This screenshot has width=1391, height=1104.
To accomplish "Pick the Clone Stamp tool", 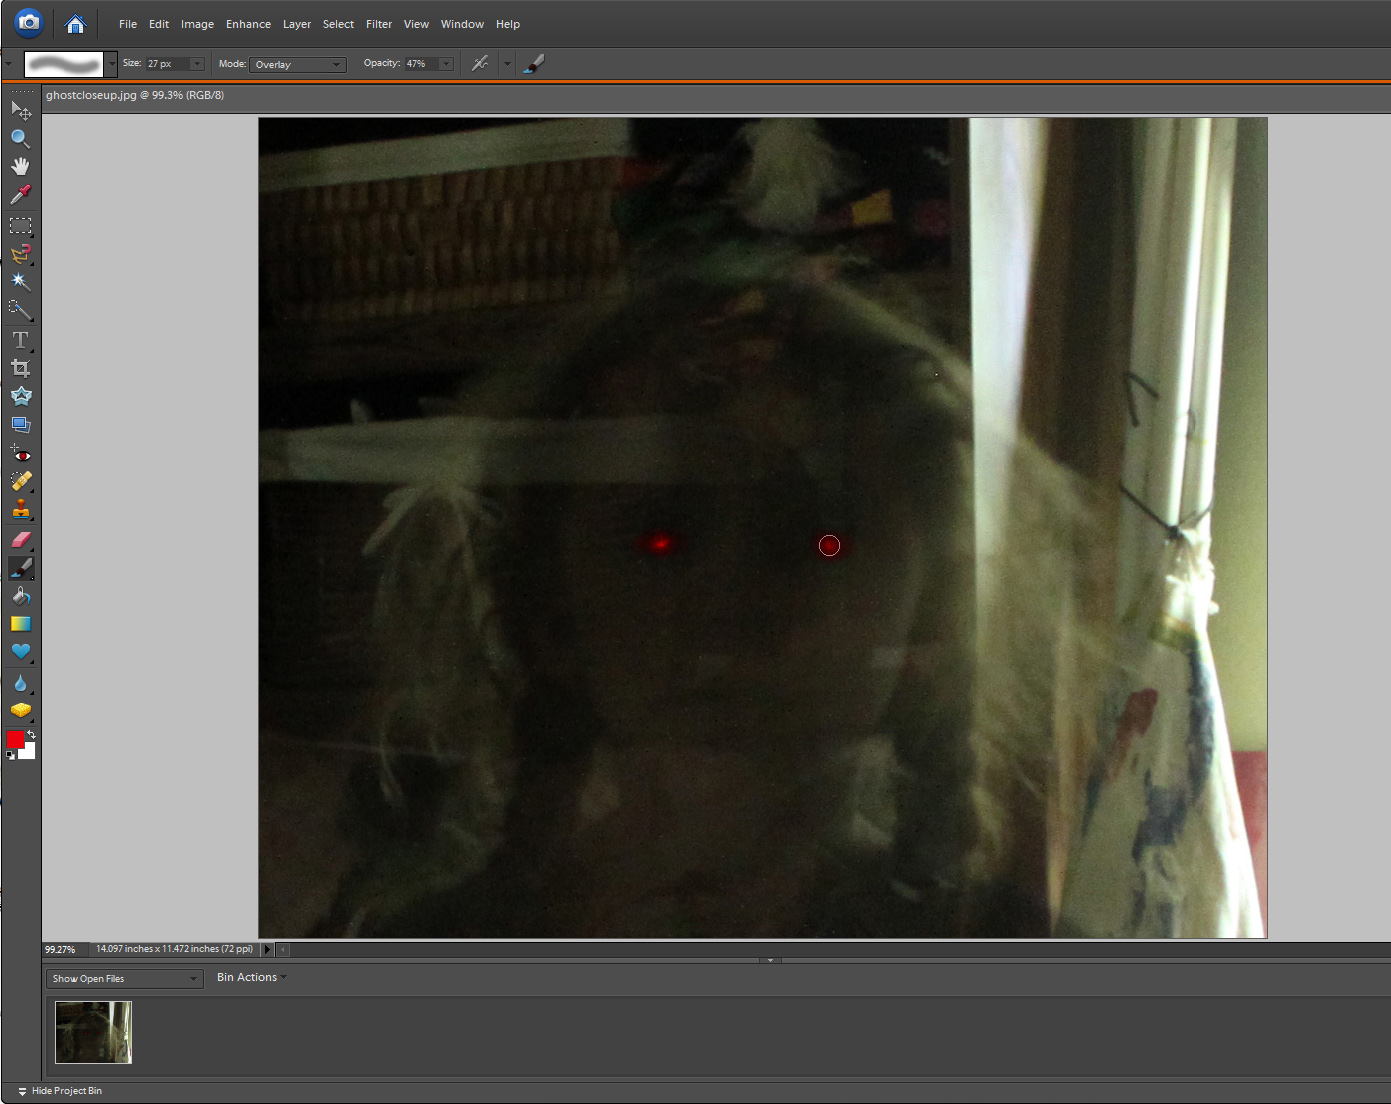I will 22,509.
